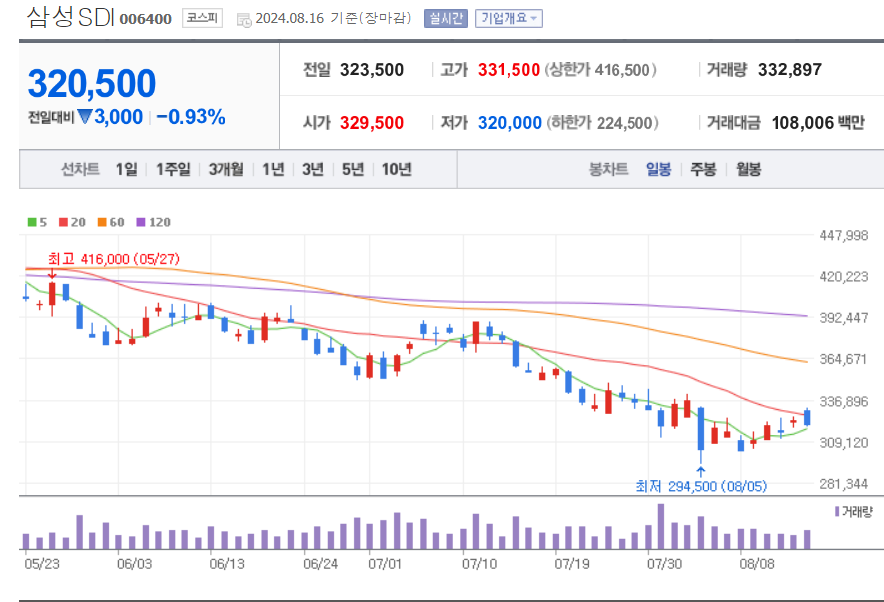Select the 3년 line chart tab
The image size is (884, 602).
313,169
